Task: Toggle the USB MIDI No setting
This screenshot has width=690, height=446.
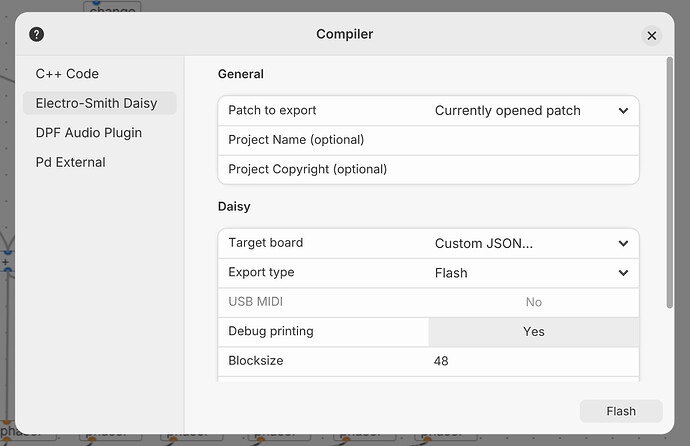Action: click(x=533, y=302)
